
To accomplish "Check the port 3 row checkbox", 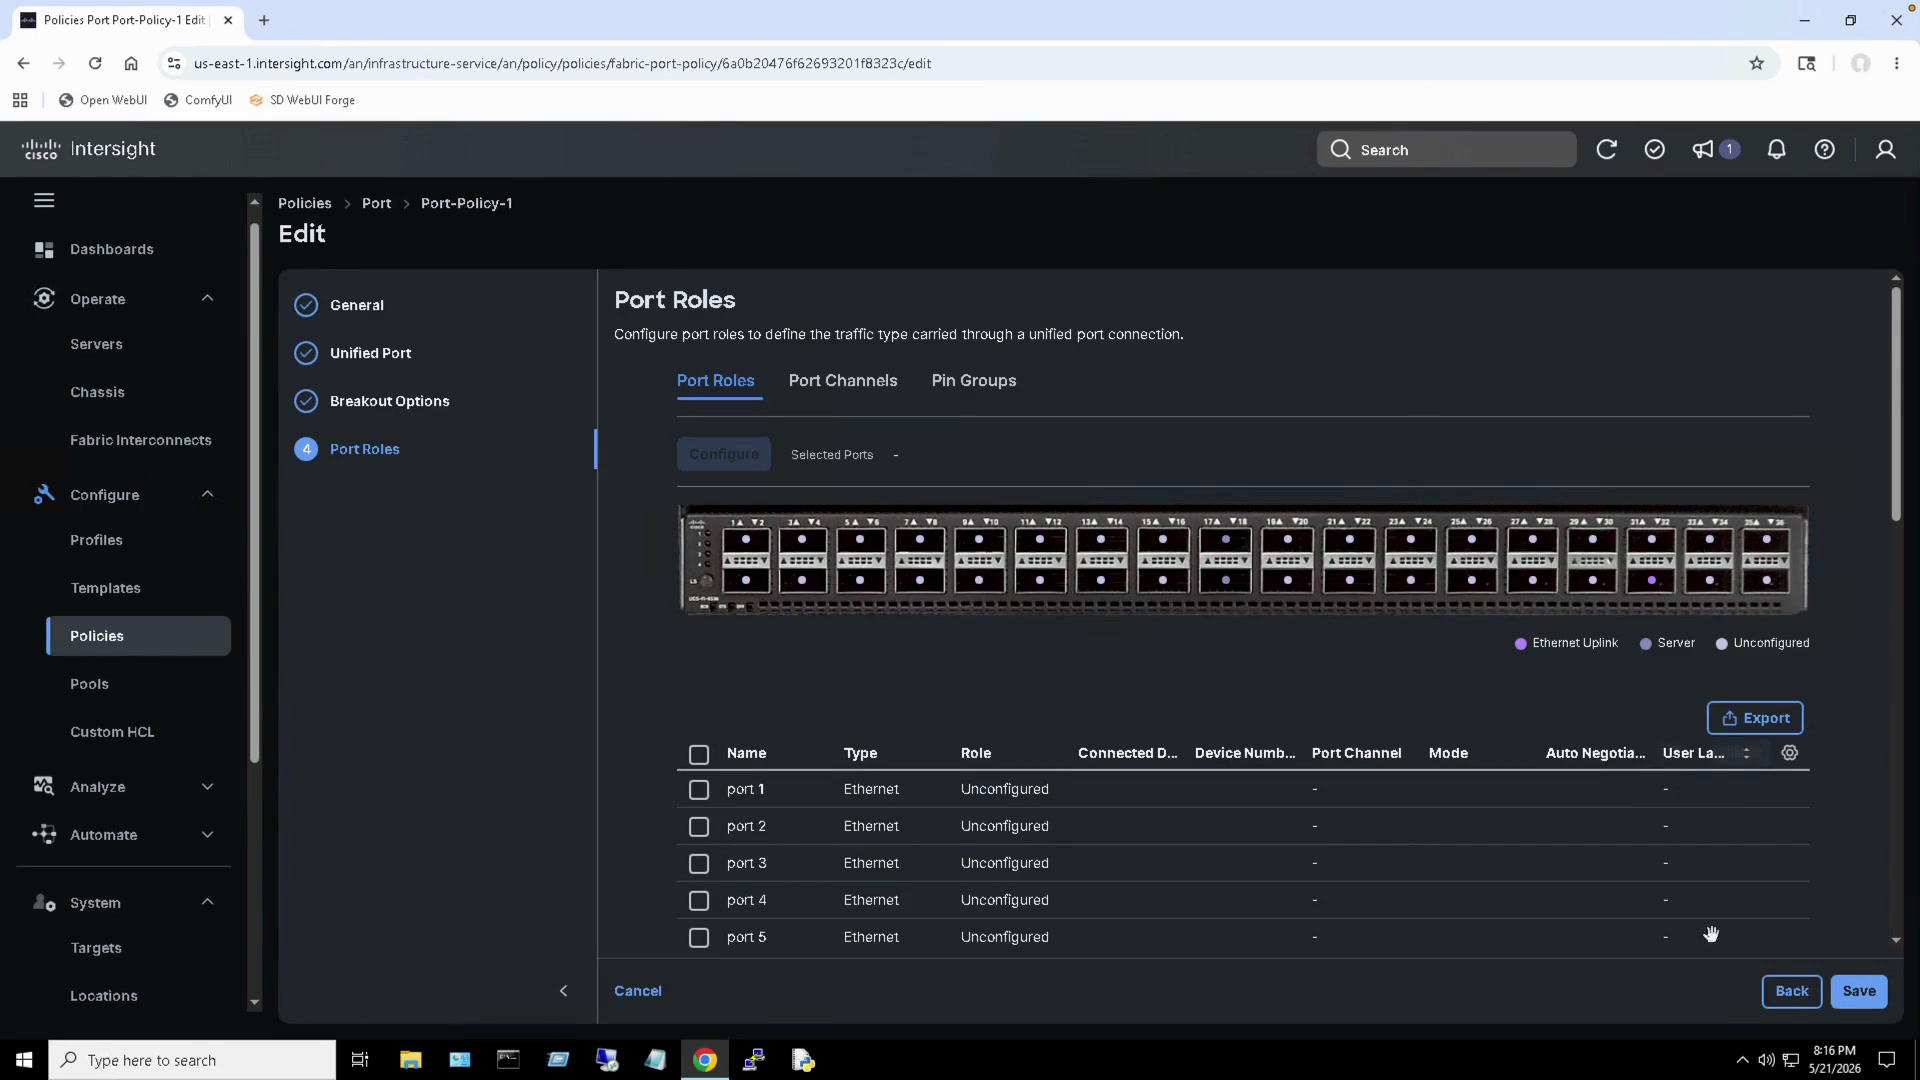I will coord(699,864).
